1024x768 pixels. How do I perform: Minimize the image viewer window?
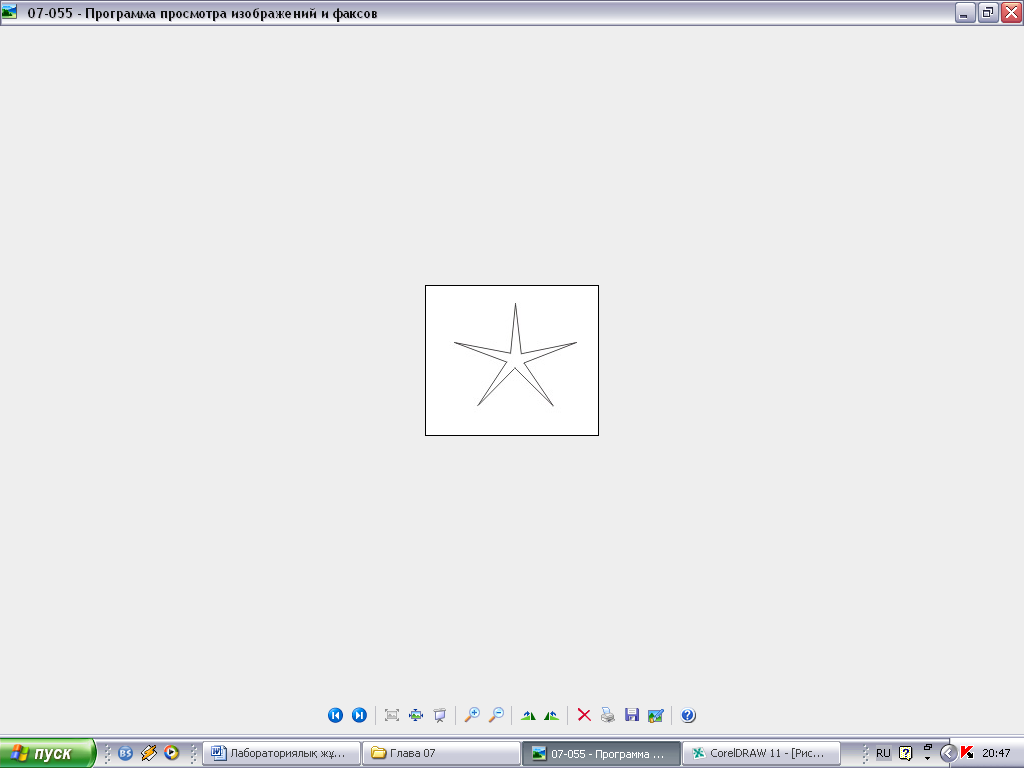[965, 12]
